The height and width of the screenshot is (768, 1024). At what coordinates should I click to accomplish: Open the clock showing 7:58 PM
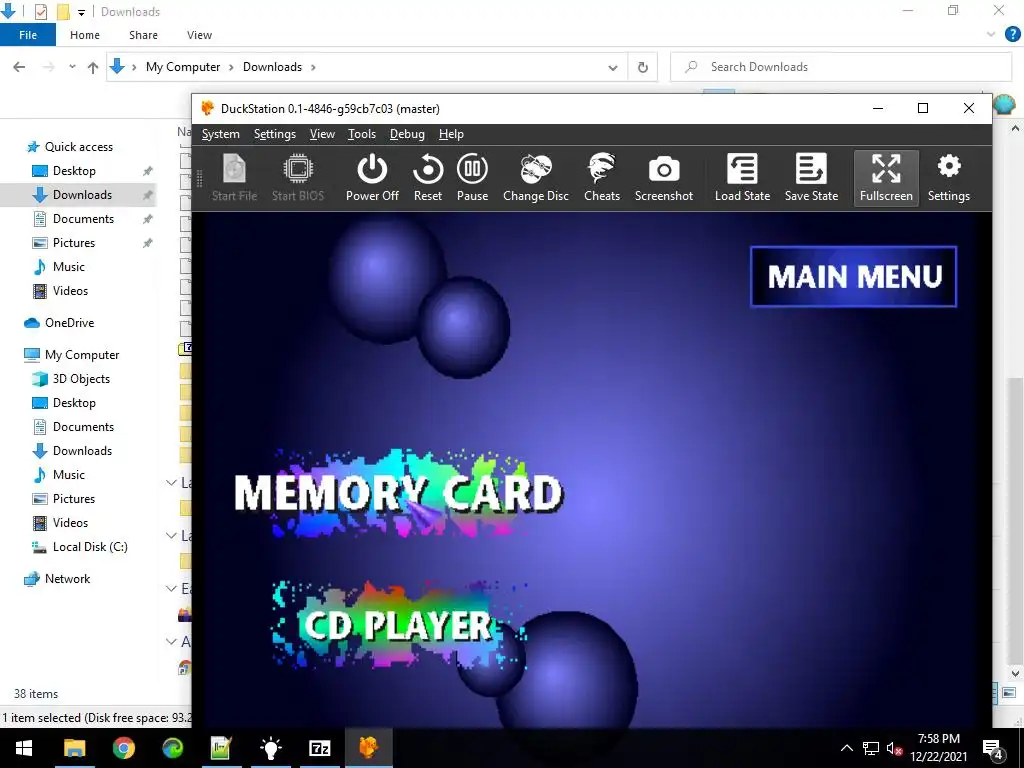[938, 748]
